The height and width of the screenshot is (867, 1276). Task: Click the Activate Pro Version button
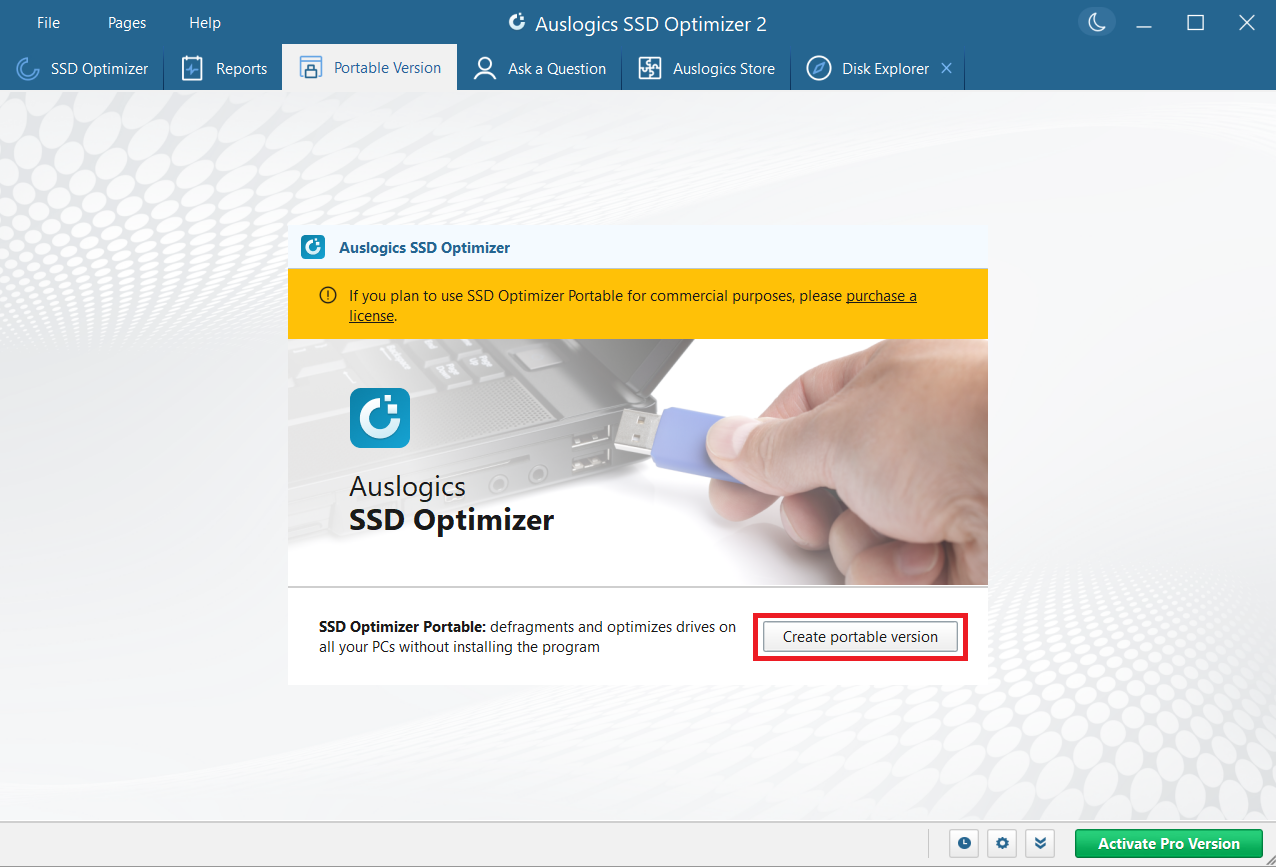click(x=1168, y=843)
